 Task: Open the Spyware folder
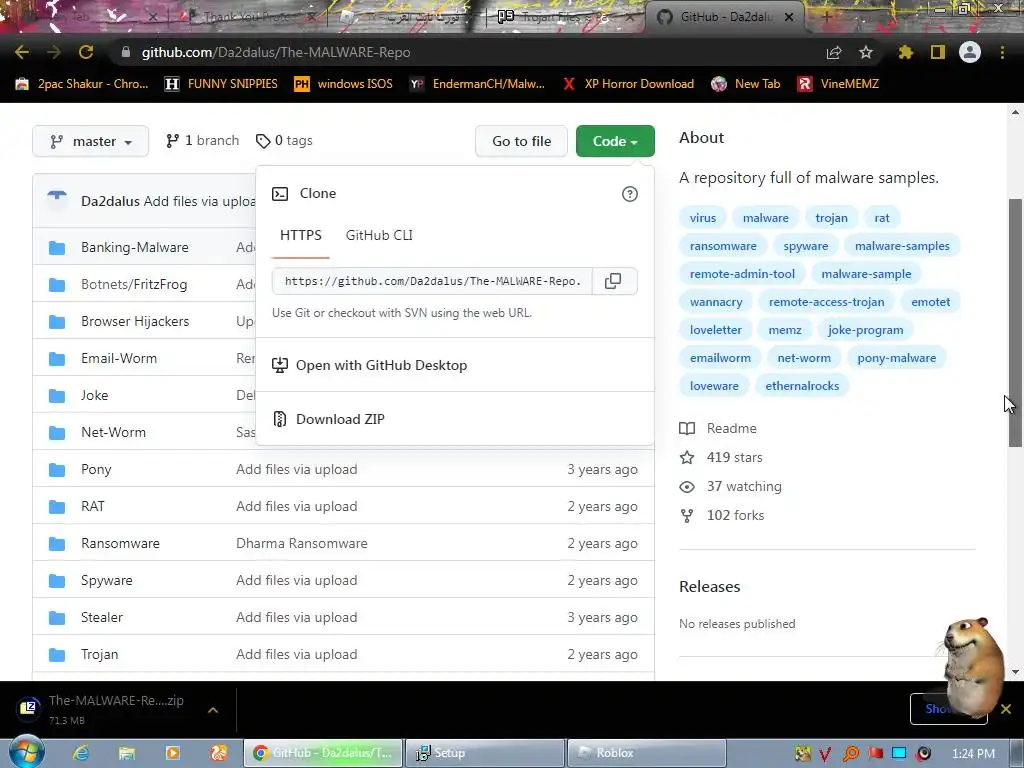pyautogui.click(x=106, y=581)
